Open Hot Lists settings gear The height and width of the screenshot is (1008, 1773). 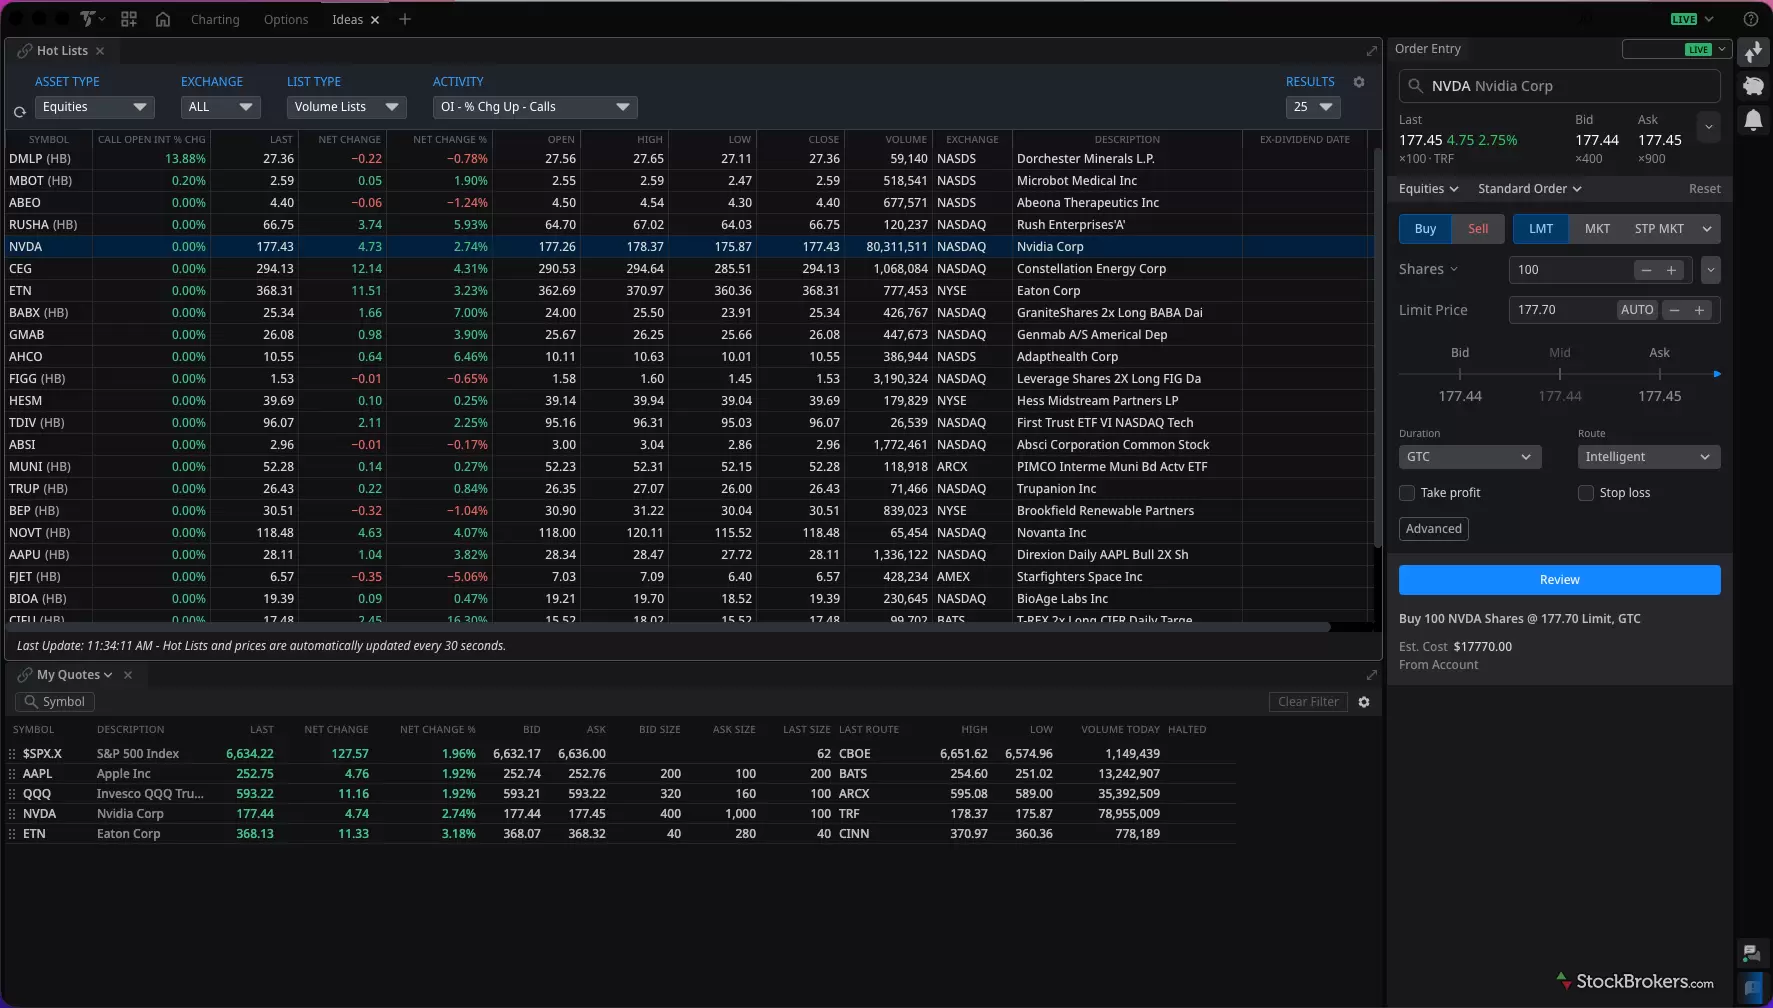1359,82
